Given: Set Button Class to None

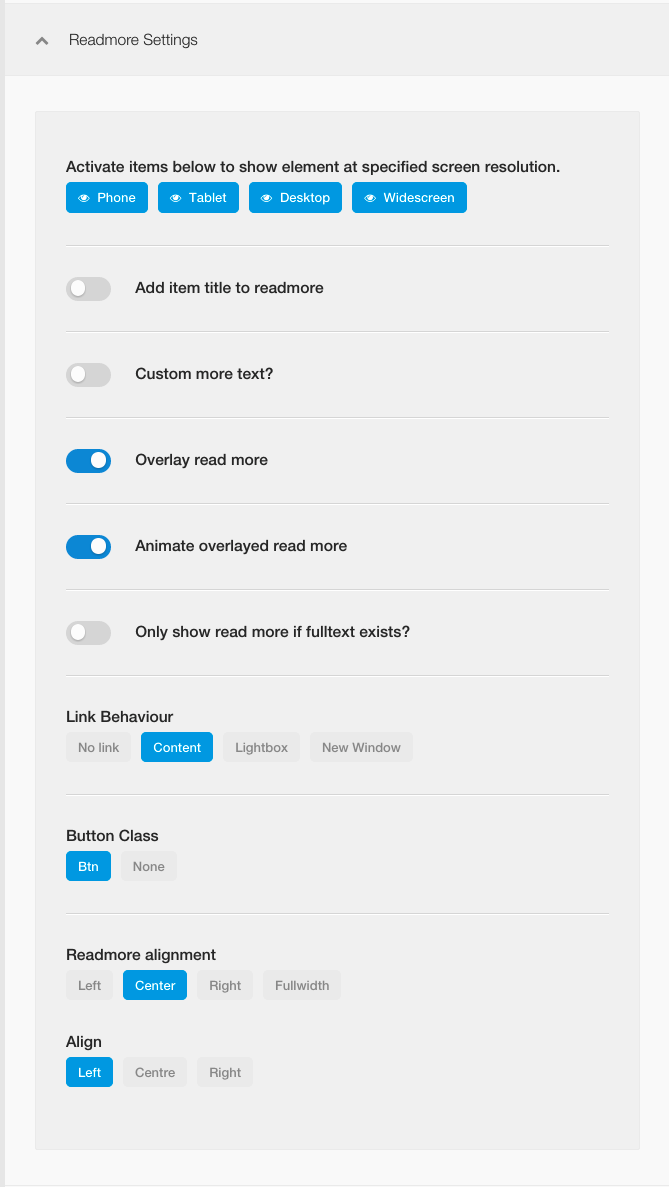Looking at the screenshot, I should click(148, 866).
